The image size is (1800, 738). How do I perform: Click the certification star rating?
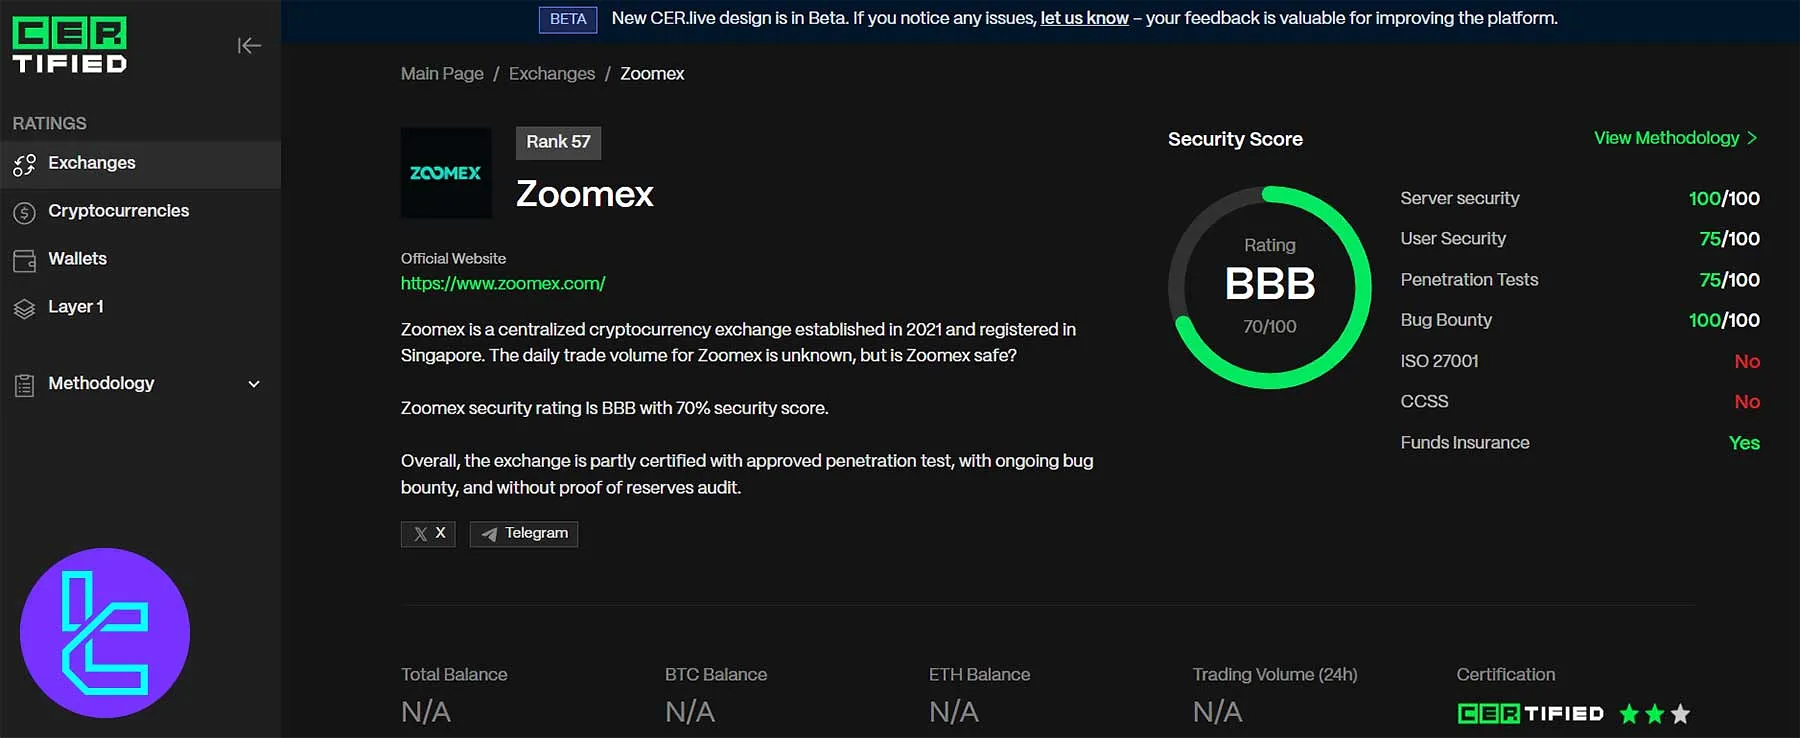tap(1654, 713)
